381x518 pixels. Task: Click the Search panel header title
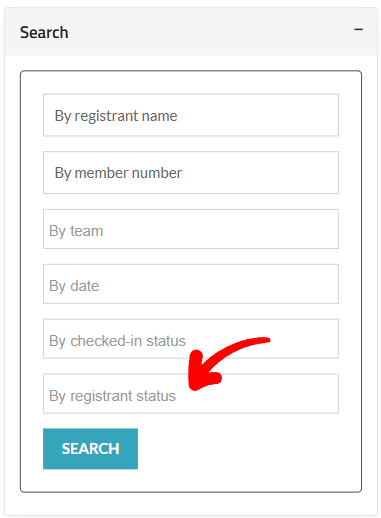tap(44, 32)
